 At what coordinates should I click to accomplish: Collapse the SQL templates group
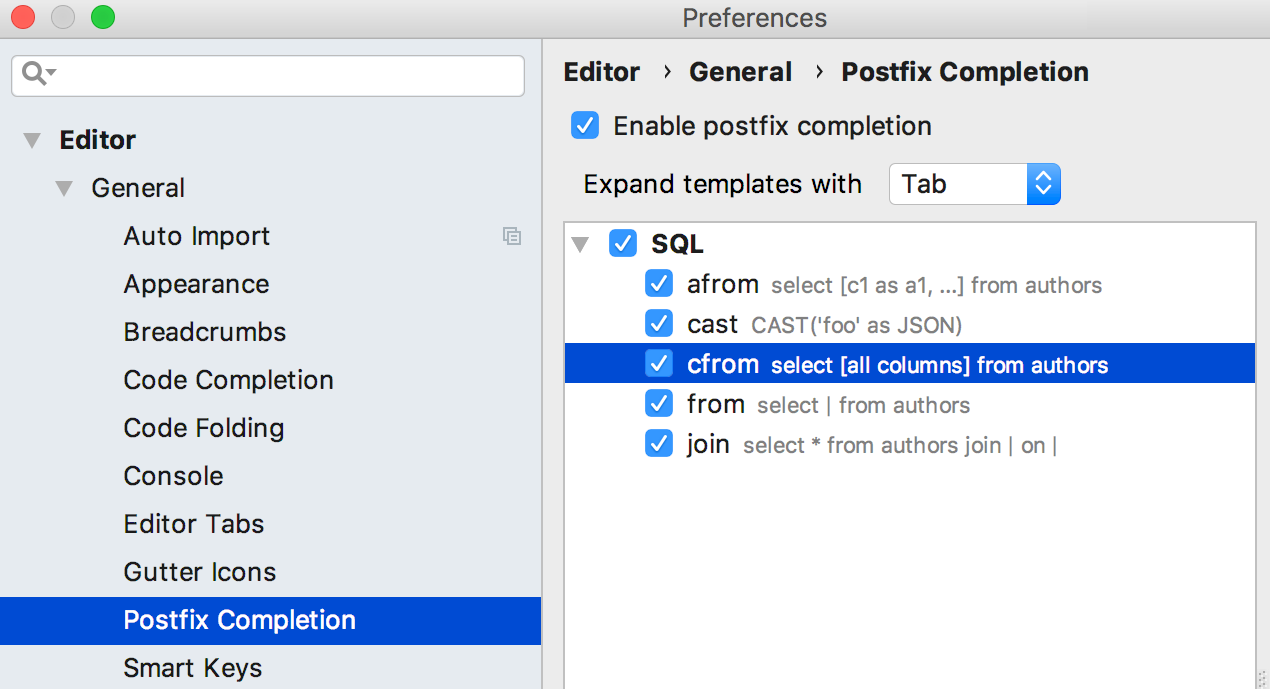pos(580,244)
